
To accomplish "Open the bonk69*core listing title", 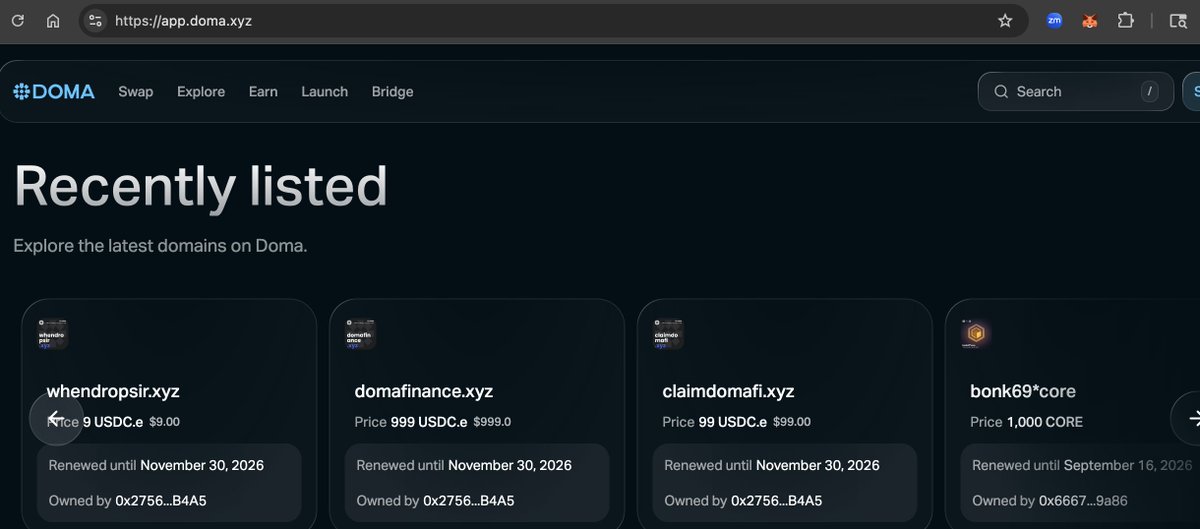I will click(x=1023, y=391).
